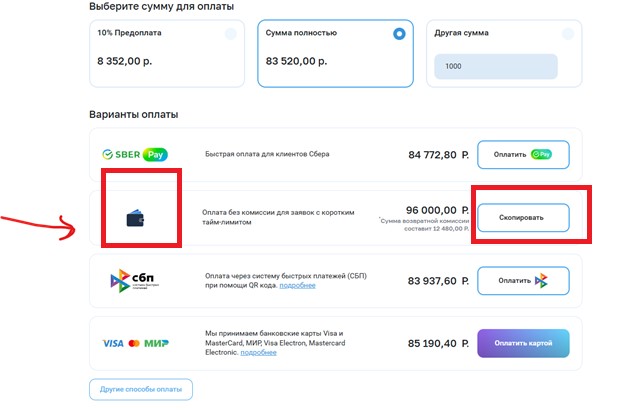This screenshot has height=410, width=624.
Task: Click the VISA logo
Action: (113, 343)
